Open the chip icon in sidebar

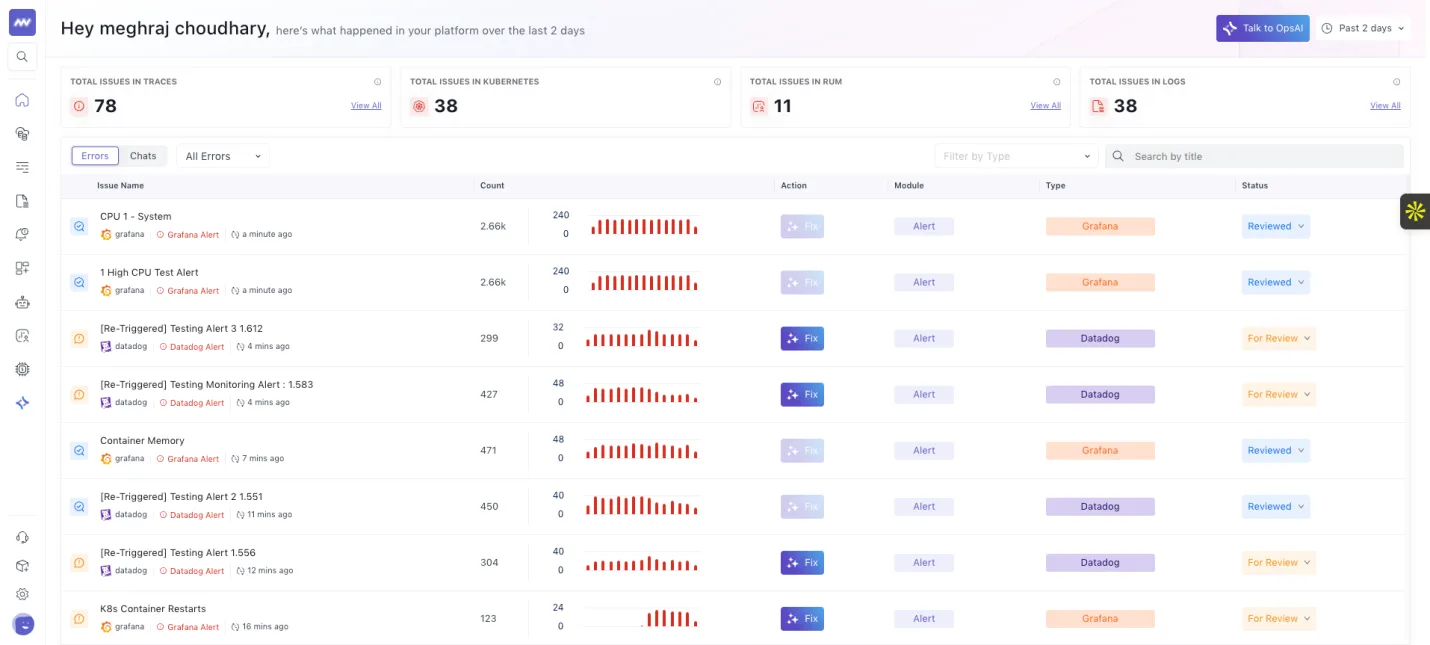pos(22,369)
